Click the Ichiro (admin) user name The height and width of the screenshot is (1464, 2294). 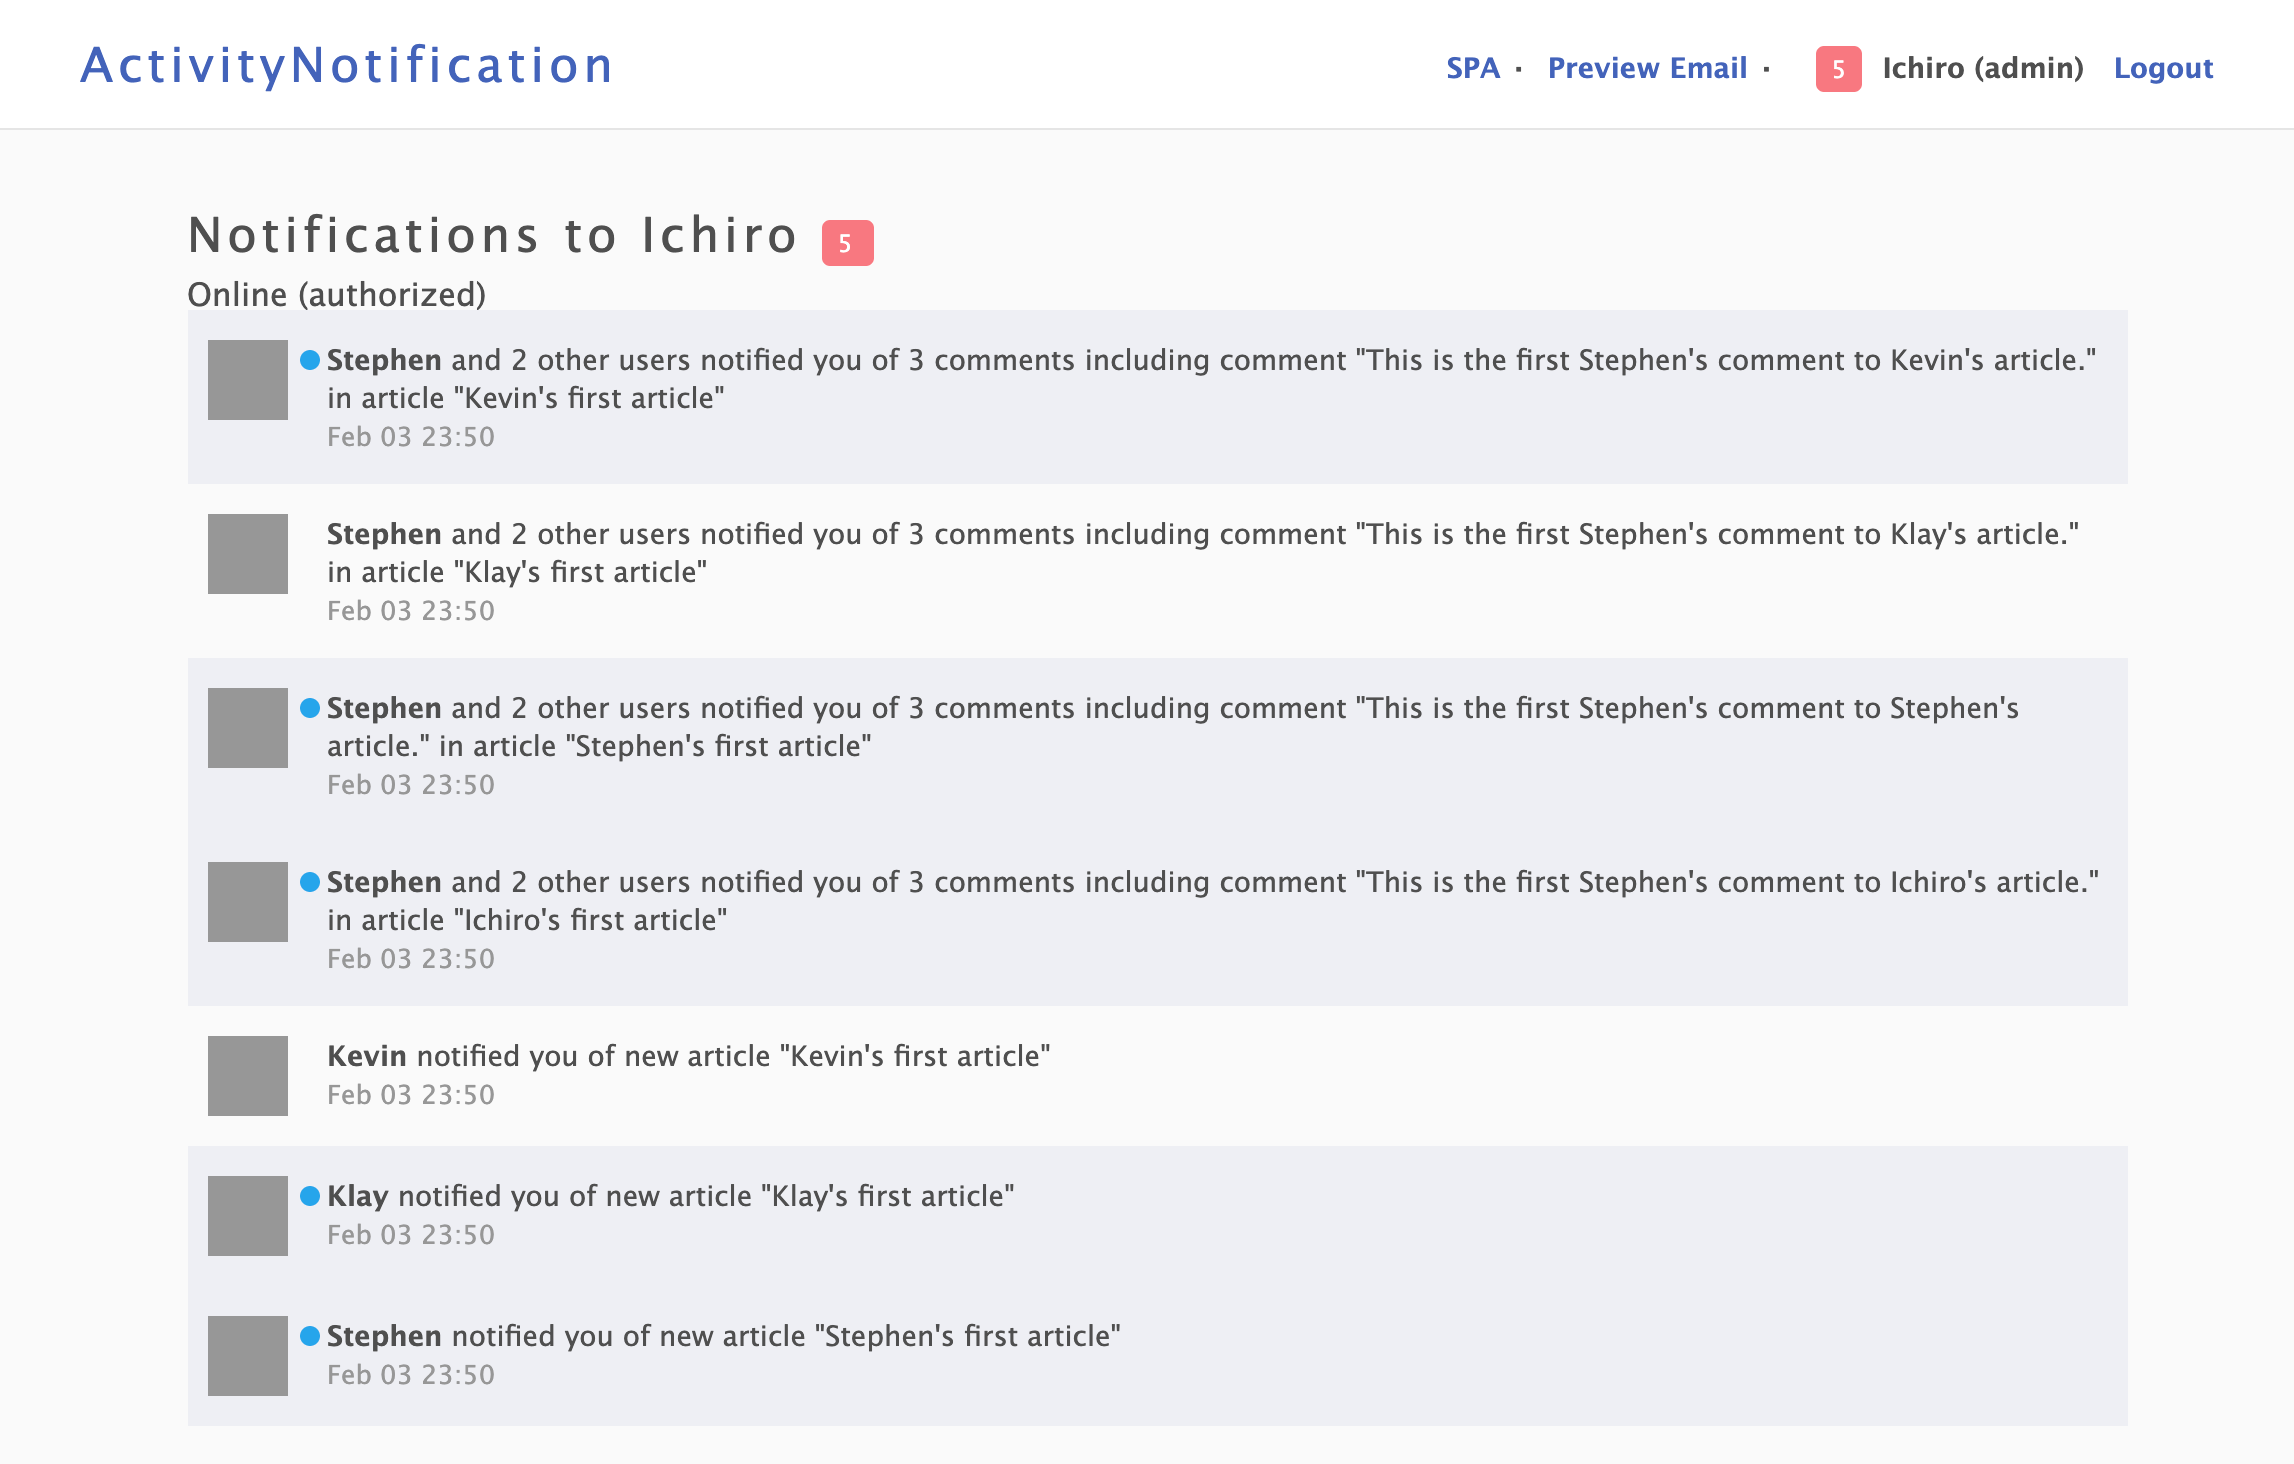[x=1982, y=68]
